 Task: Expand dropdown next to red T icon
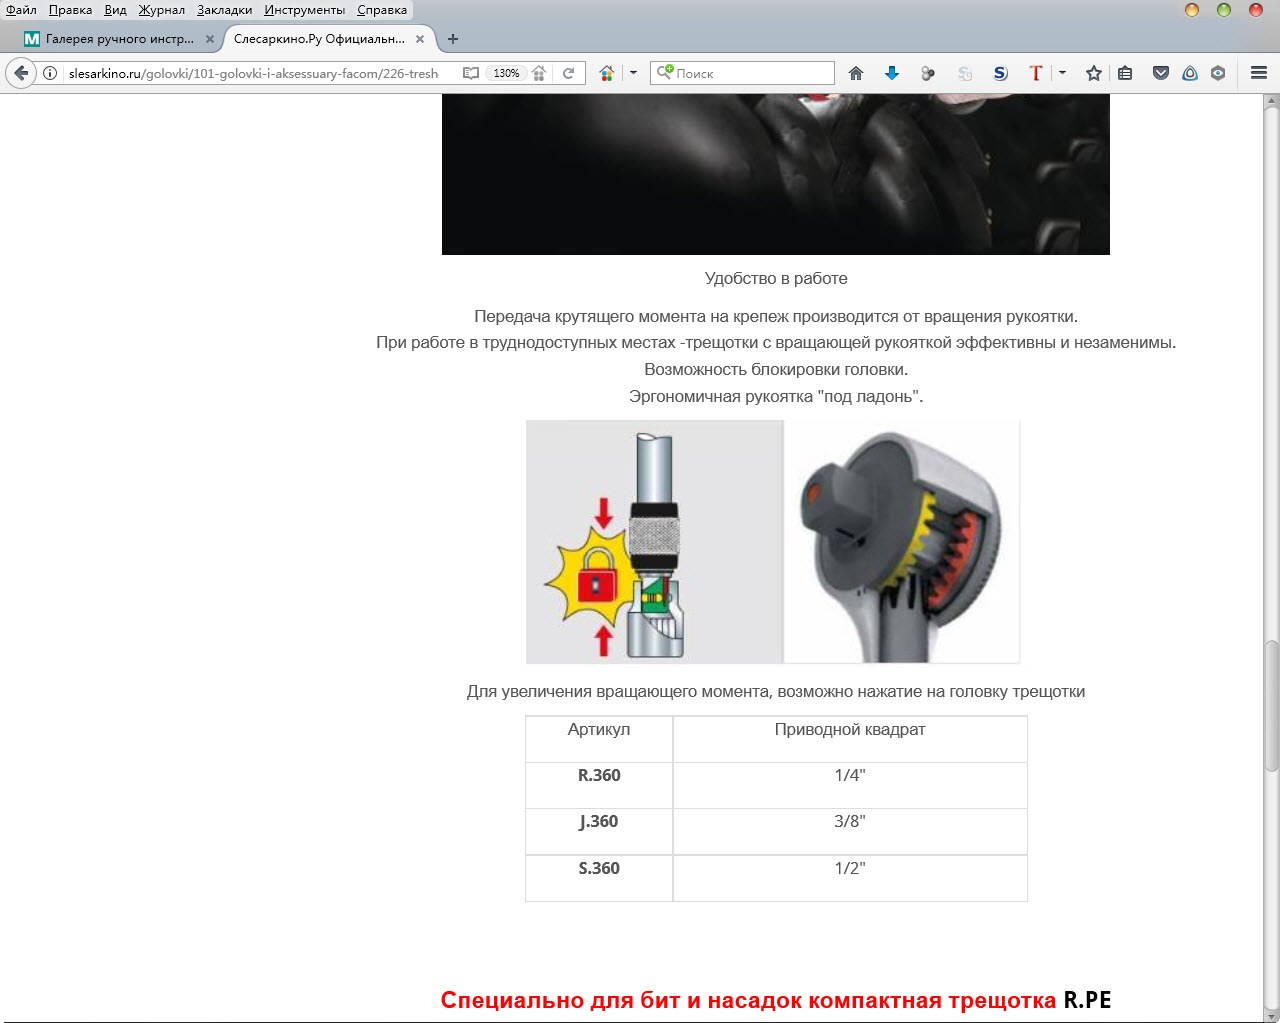1062,73
